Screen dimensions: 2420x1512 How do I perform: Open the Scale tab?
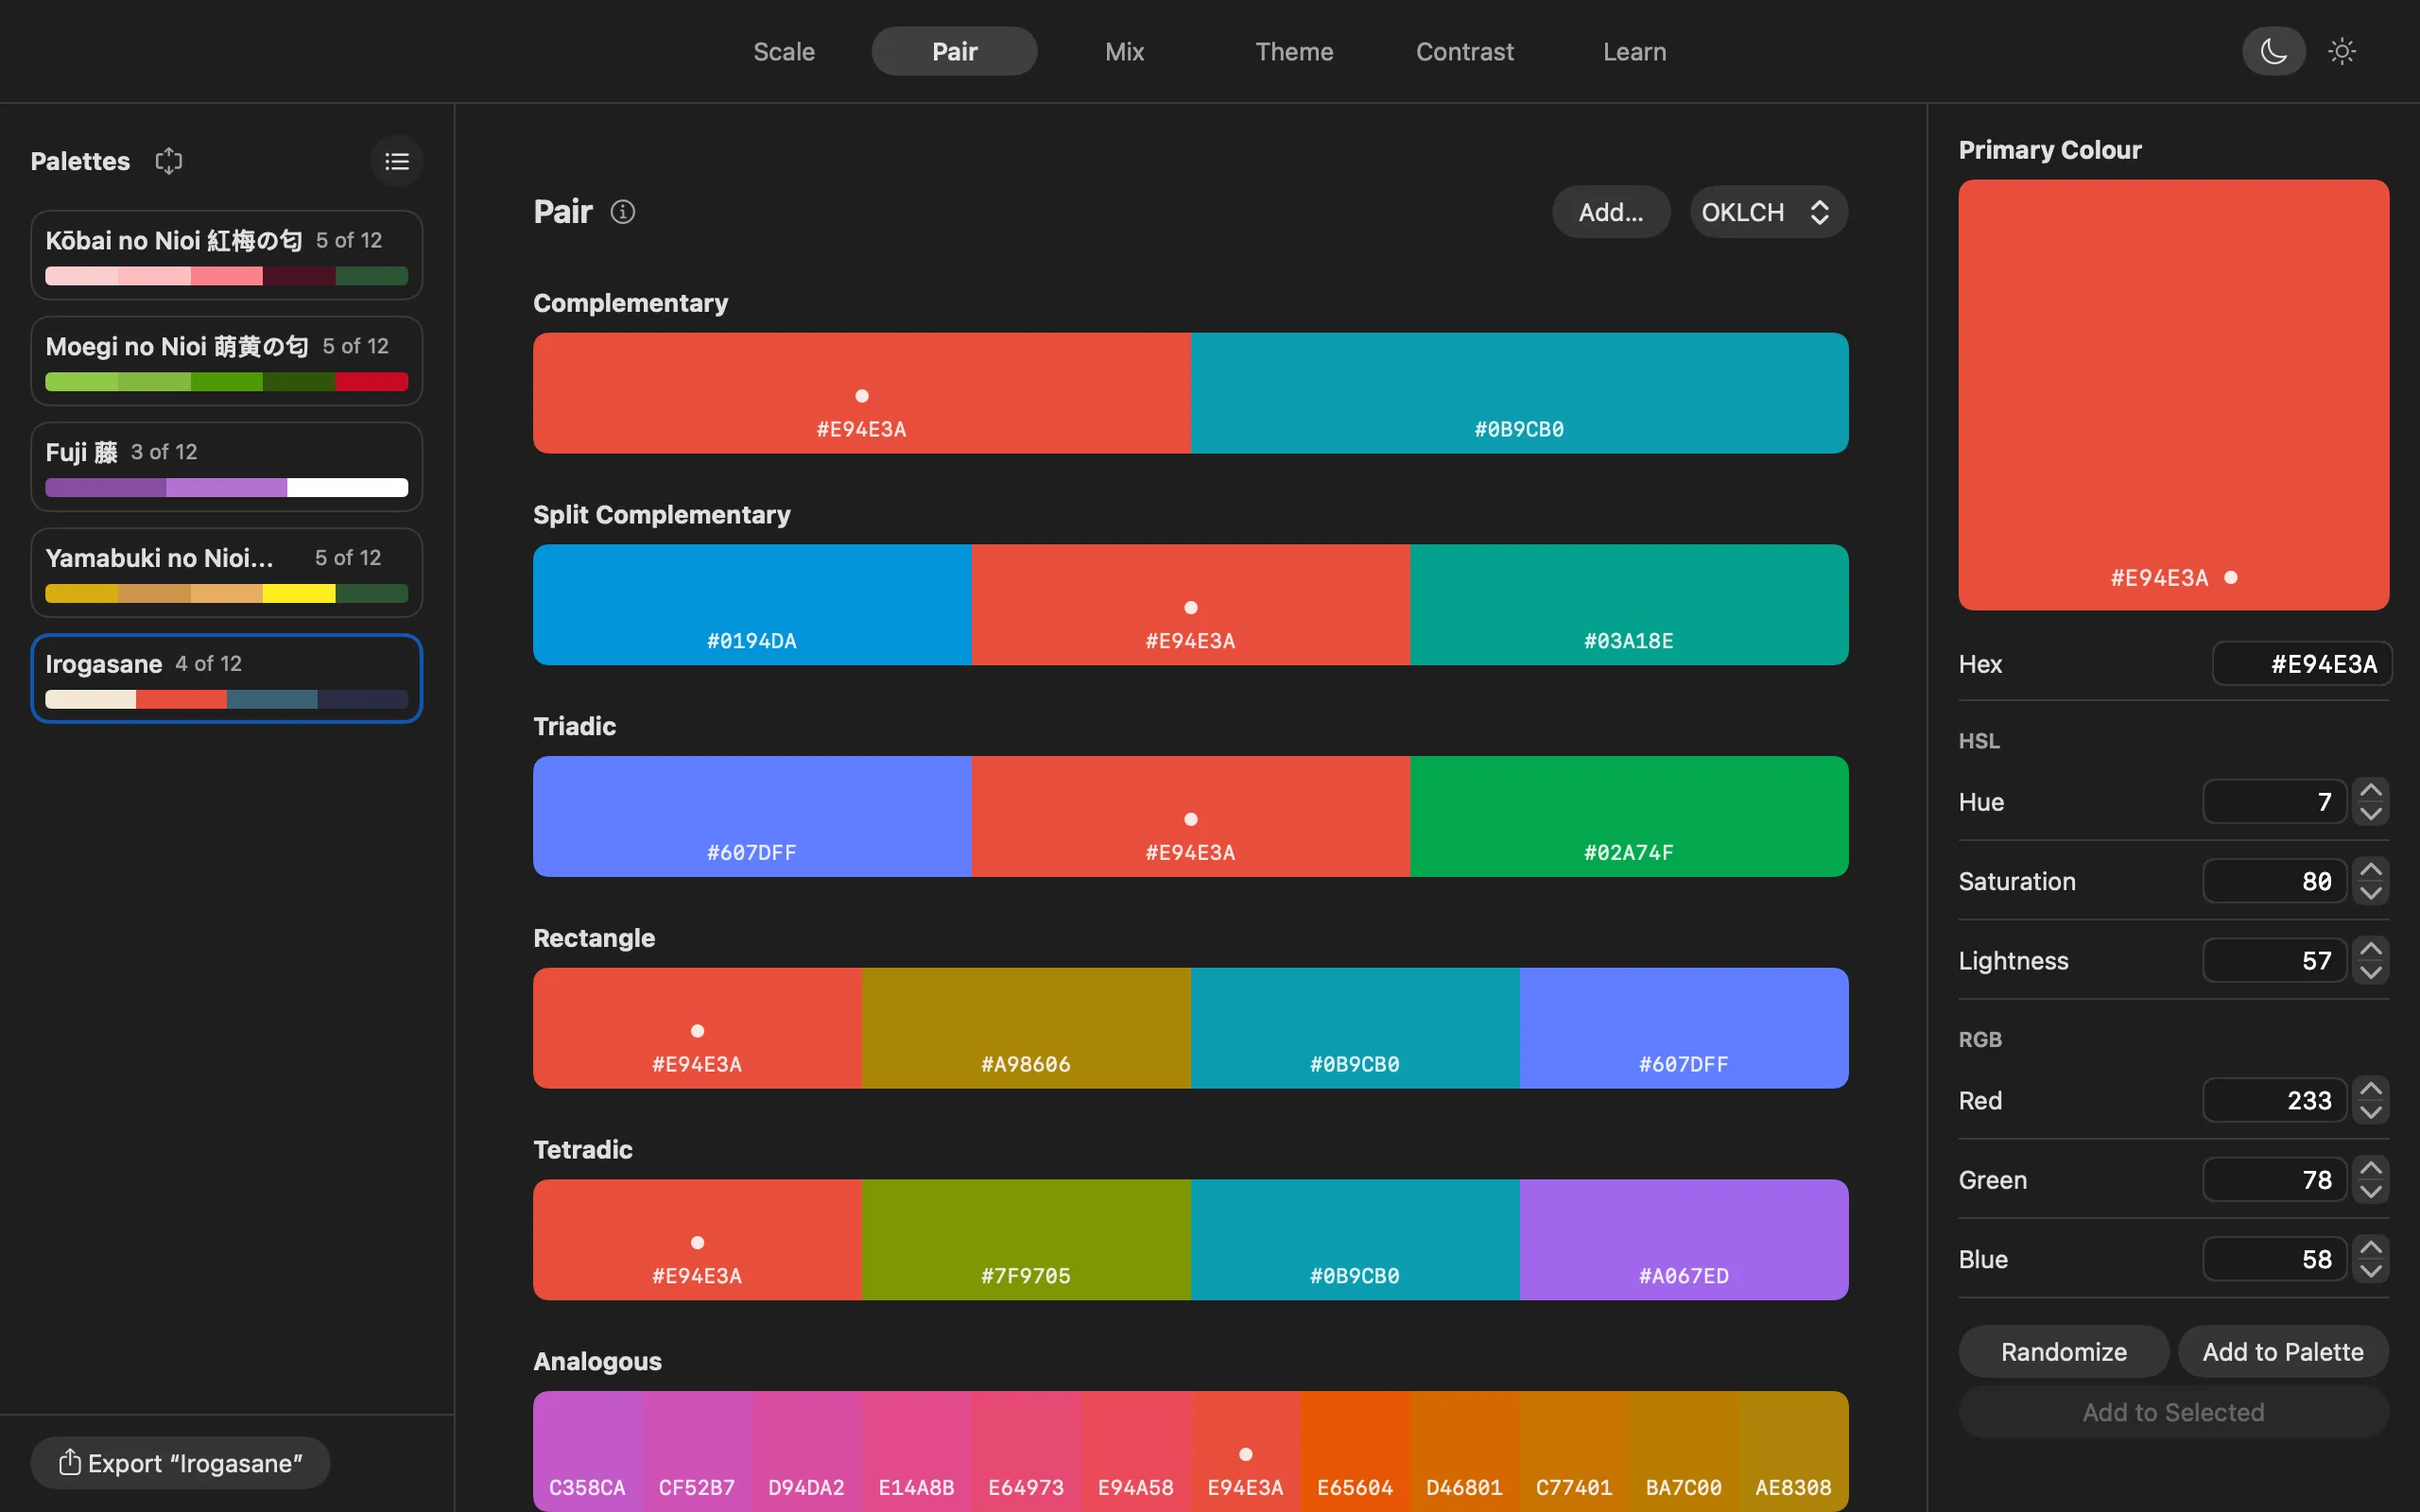tap(784, 51)
